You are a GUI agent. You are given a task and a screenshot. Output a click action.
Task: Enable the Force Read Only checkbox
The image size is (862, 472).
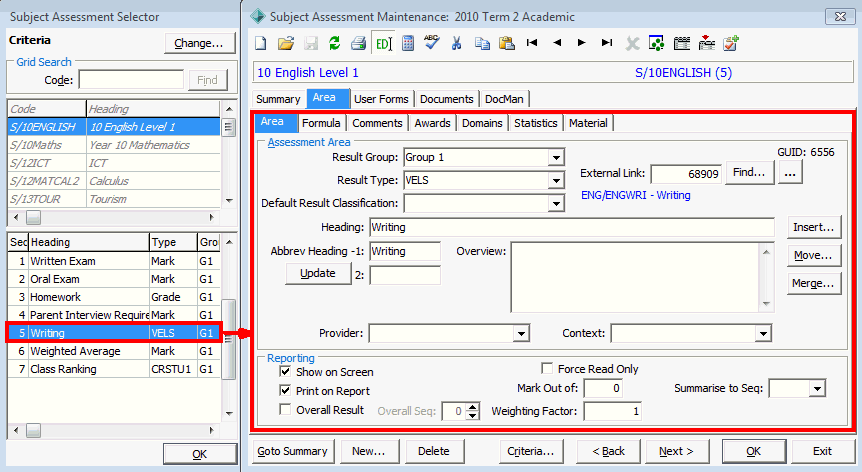(547, 368)
